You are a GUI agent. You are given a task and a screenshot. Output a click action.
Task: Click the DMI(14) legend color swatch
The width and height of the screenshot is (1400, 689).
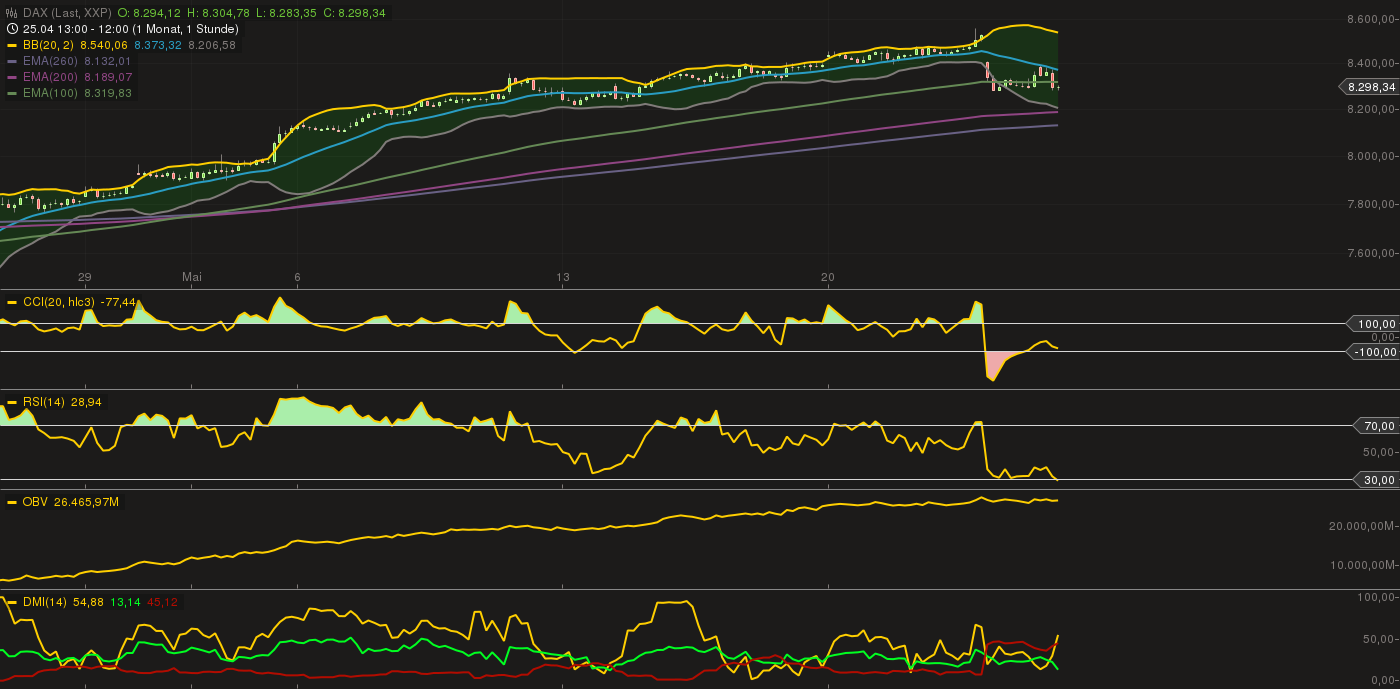click(13, 602)
